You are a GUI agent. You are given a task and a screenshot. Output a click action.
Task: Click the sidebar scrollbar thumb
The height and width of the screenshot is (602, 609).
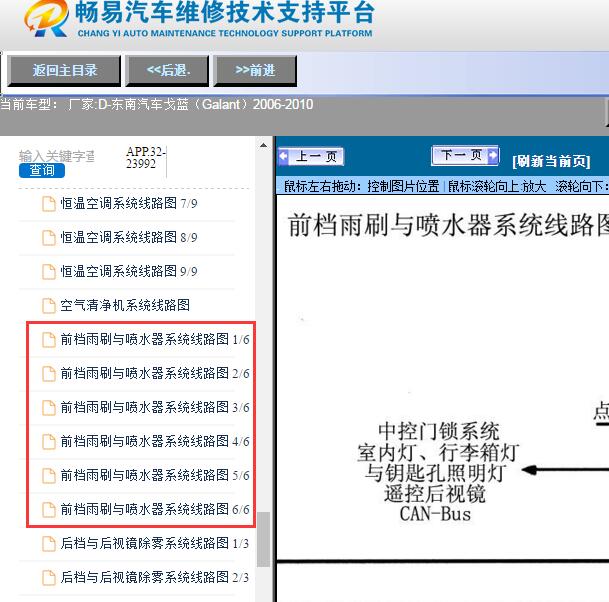click(x=264, y=539)
